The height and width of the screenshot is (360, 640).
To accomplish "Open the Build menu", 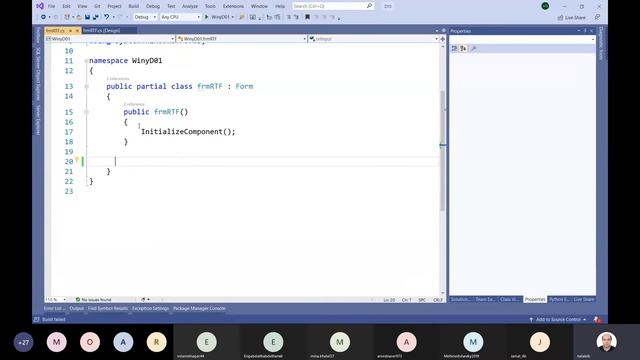I will pos(133,6).
